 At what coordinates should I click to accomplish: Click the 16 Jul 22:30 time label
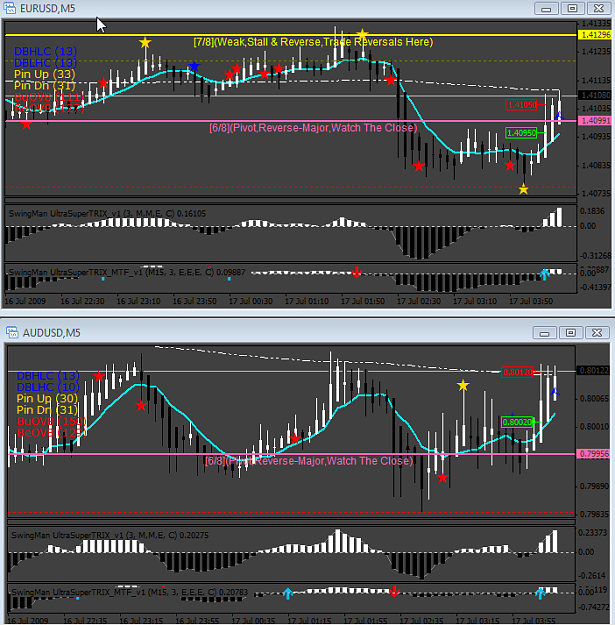[82, 301]
